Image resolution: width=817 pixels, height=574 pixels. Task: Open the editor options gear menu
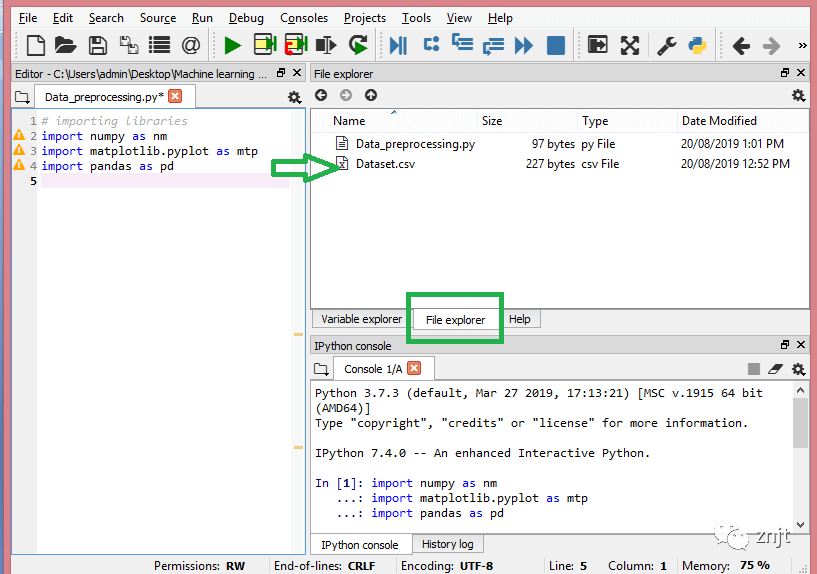[x=294, y=97]
